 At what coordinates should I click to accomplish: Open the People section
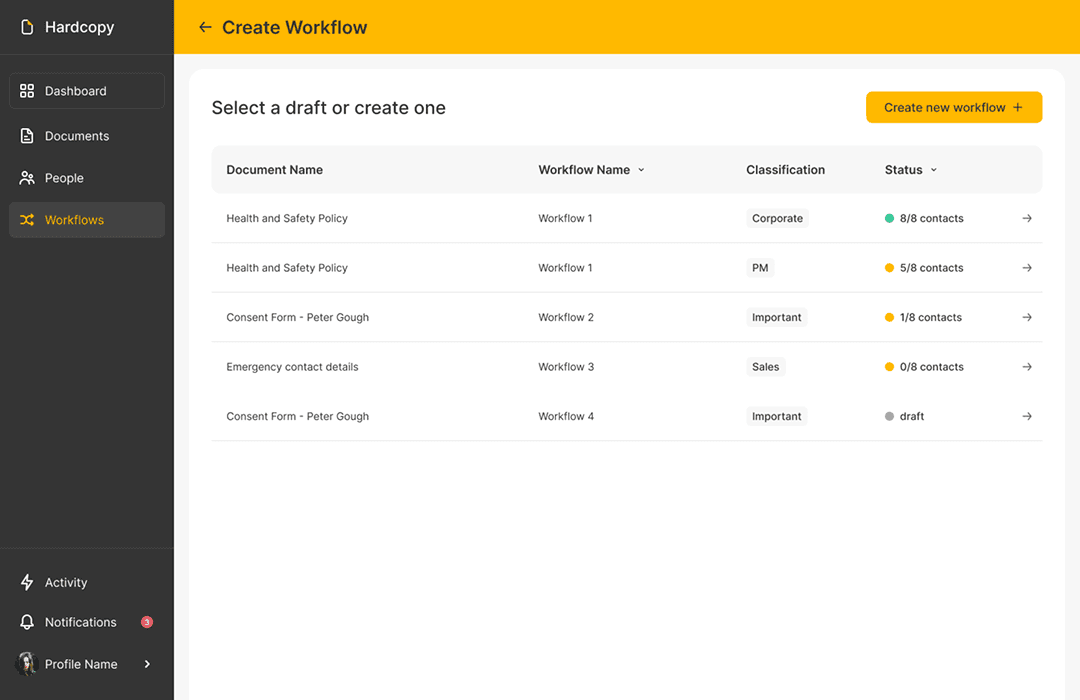[x=64, y=178]
